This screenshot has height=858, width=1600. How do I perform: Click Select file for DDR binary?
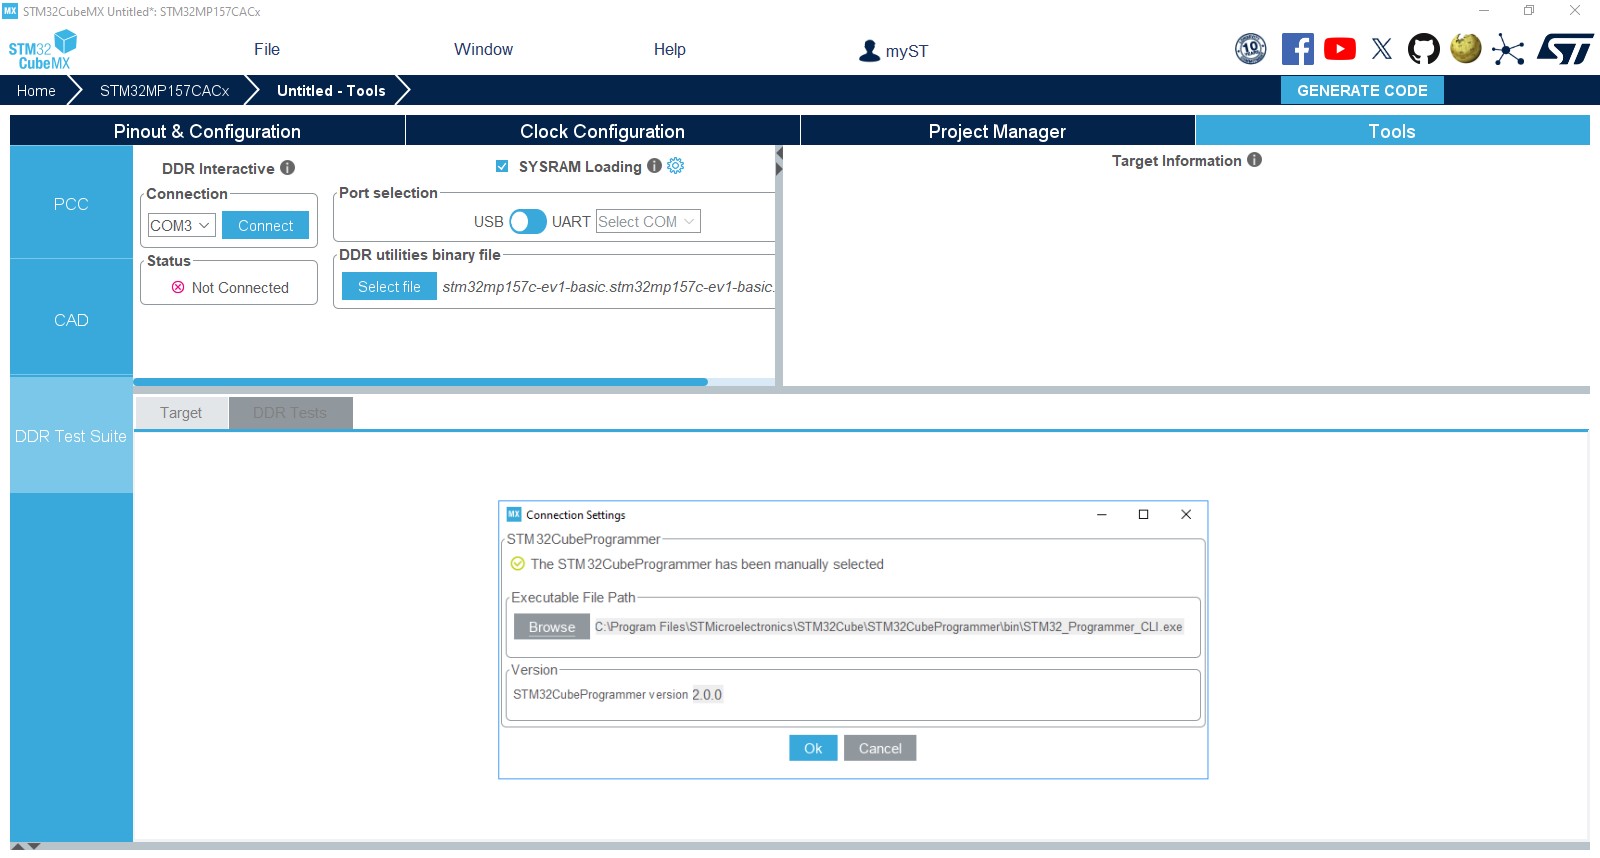pyautogui.click(x=389, y=287)
